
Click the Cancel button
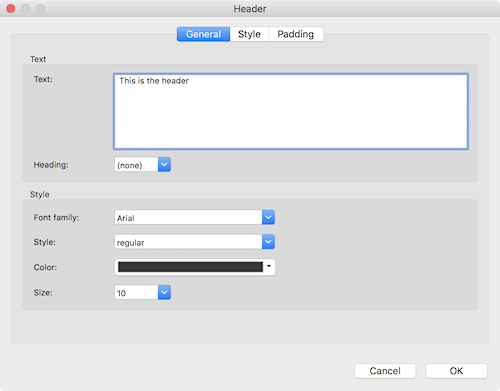coord(385,371)
